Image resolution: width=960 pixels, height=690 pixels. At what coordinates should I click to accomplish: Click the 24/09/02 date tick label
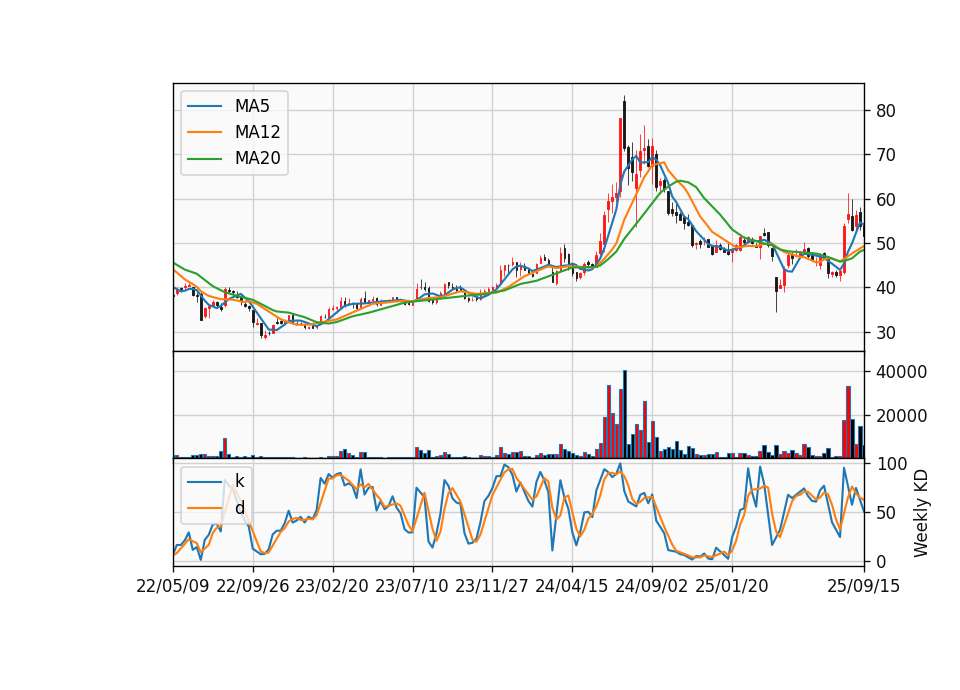tap(652, 586)
